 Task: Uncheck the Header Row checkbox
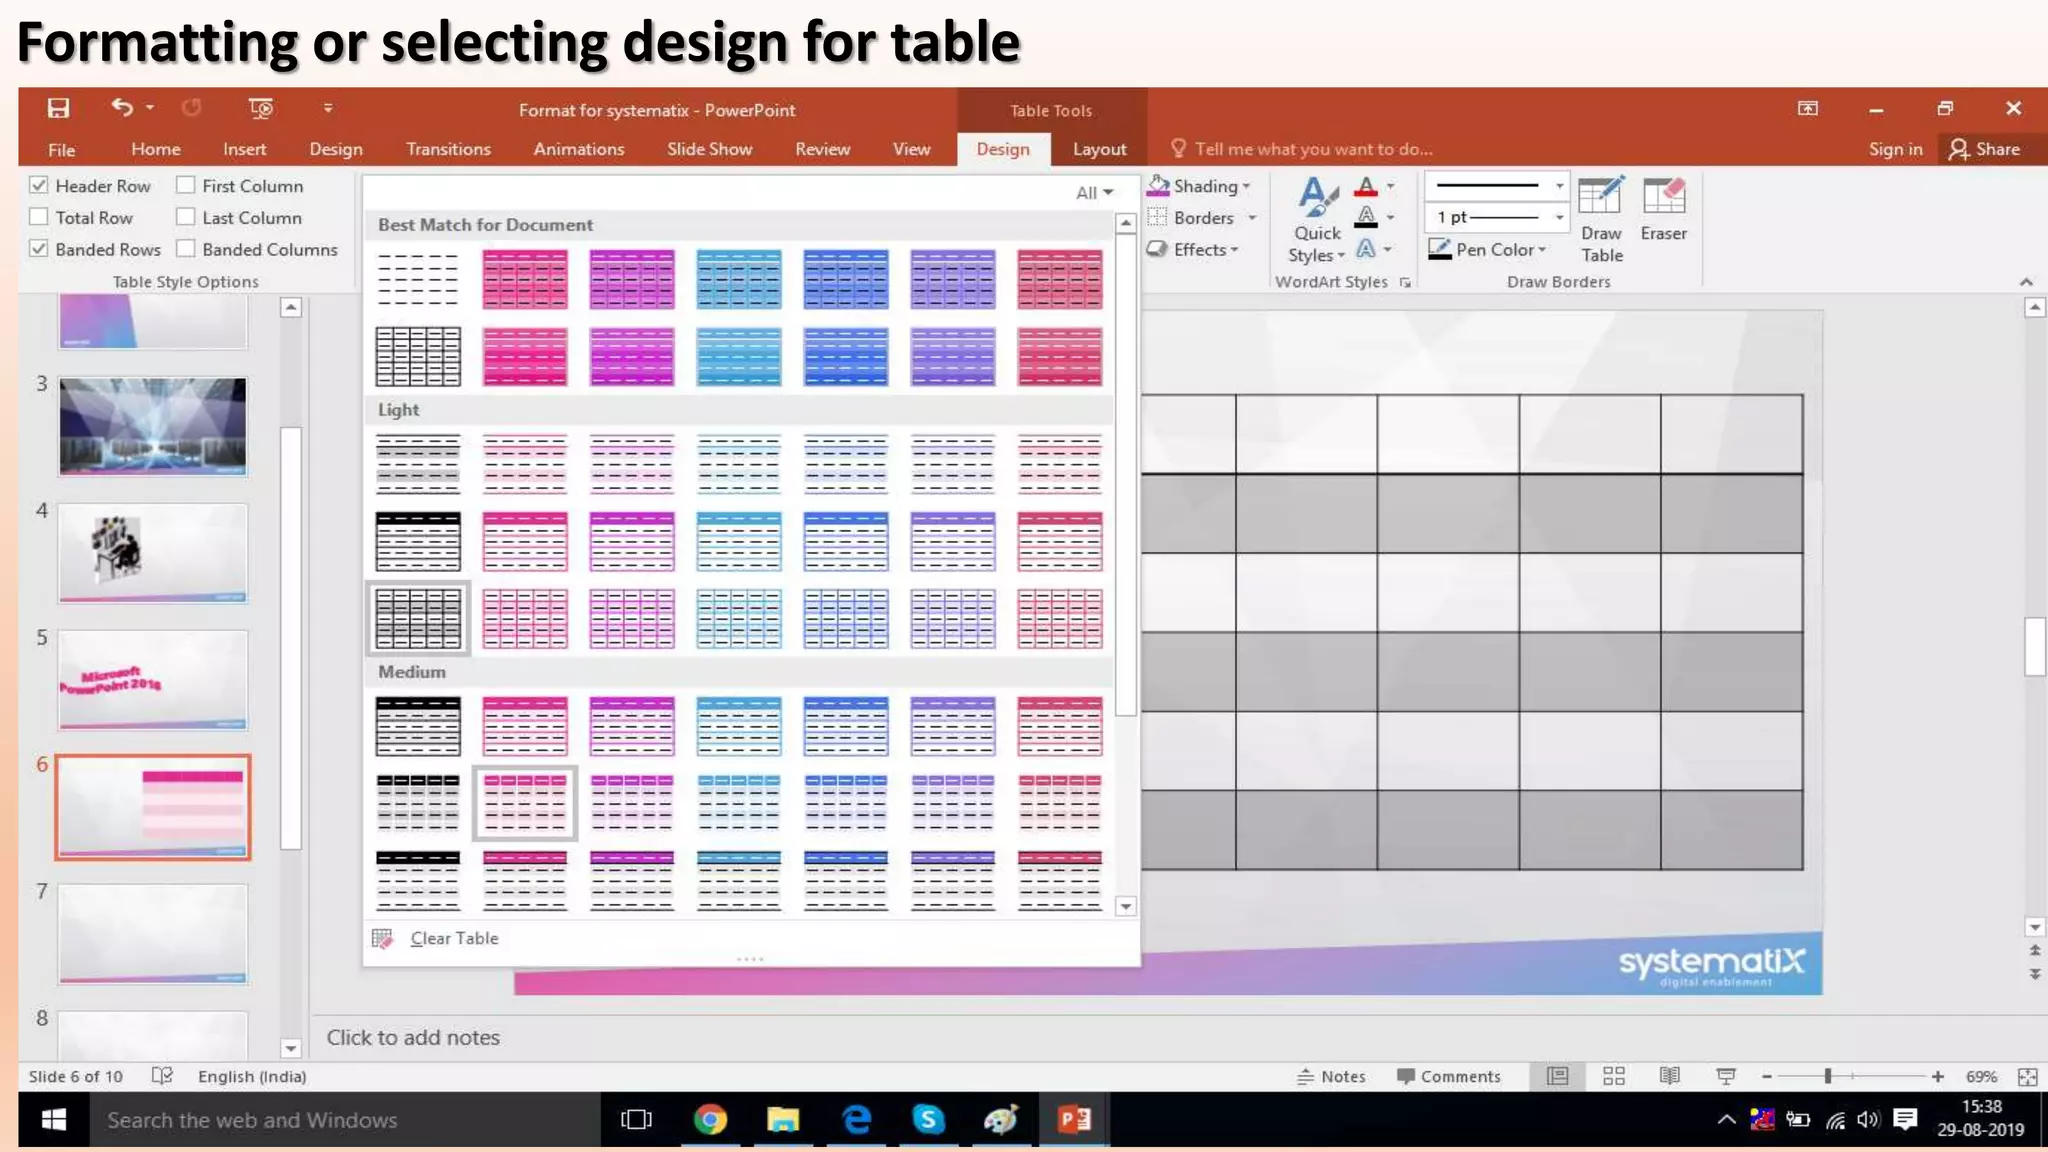point(39,185)
